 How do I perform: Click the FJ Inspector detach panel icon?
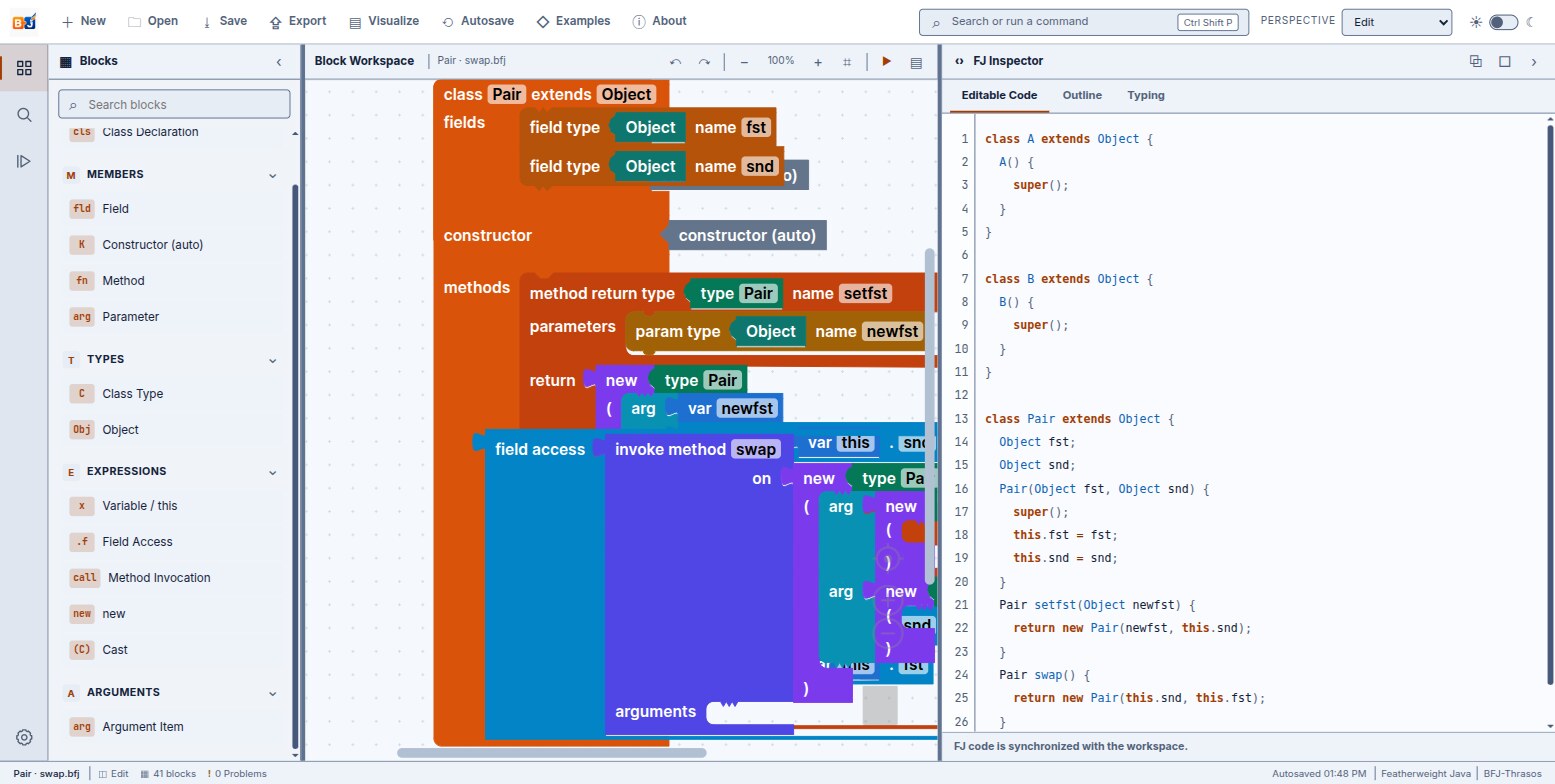tap(1475, 61)
